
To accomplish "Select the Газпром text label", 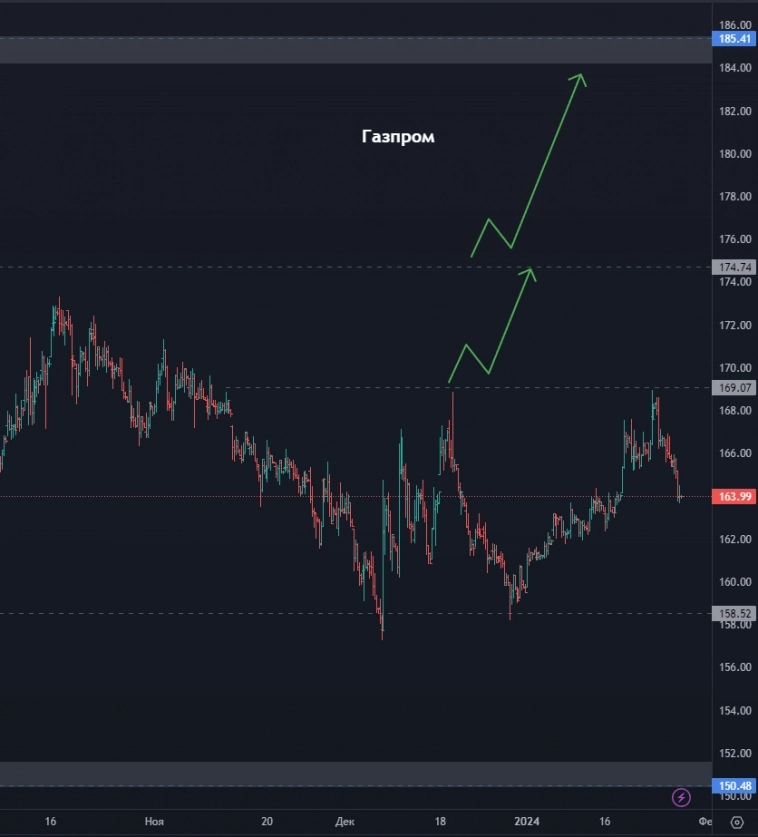I will pyautogui.click(x=398, y=137).
